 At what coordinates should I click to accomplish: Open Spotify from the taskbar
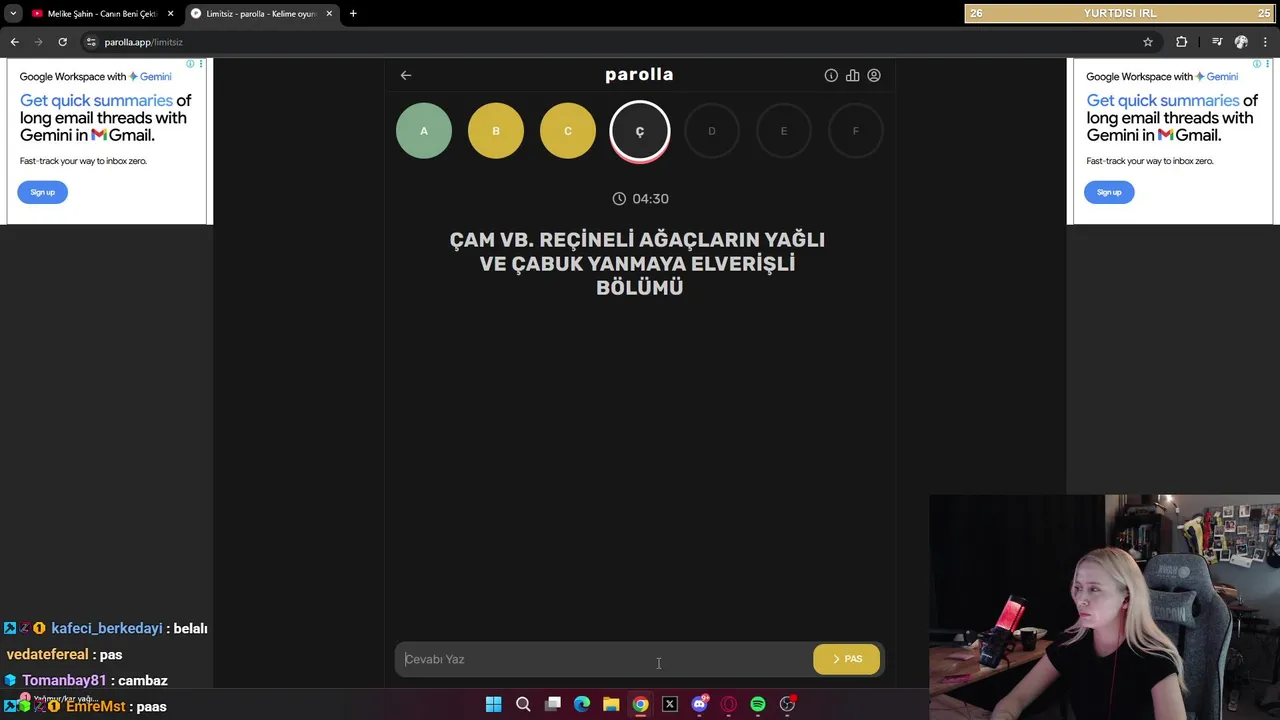click(x=758, y=705)
